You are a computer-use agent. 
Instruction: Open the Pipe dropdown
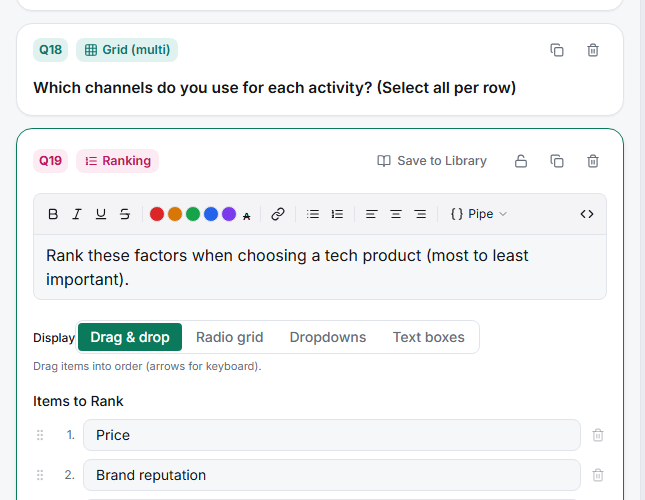[479, 214]
